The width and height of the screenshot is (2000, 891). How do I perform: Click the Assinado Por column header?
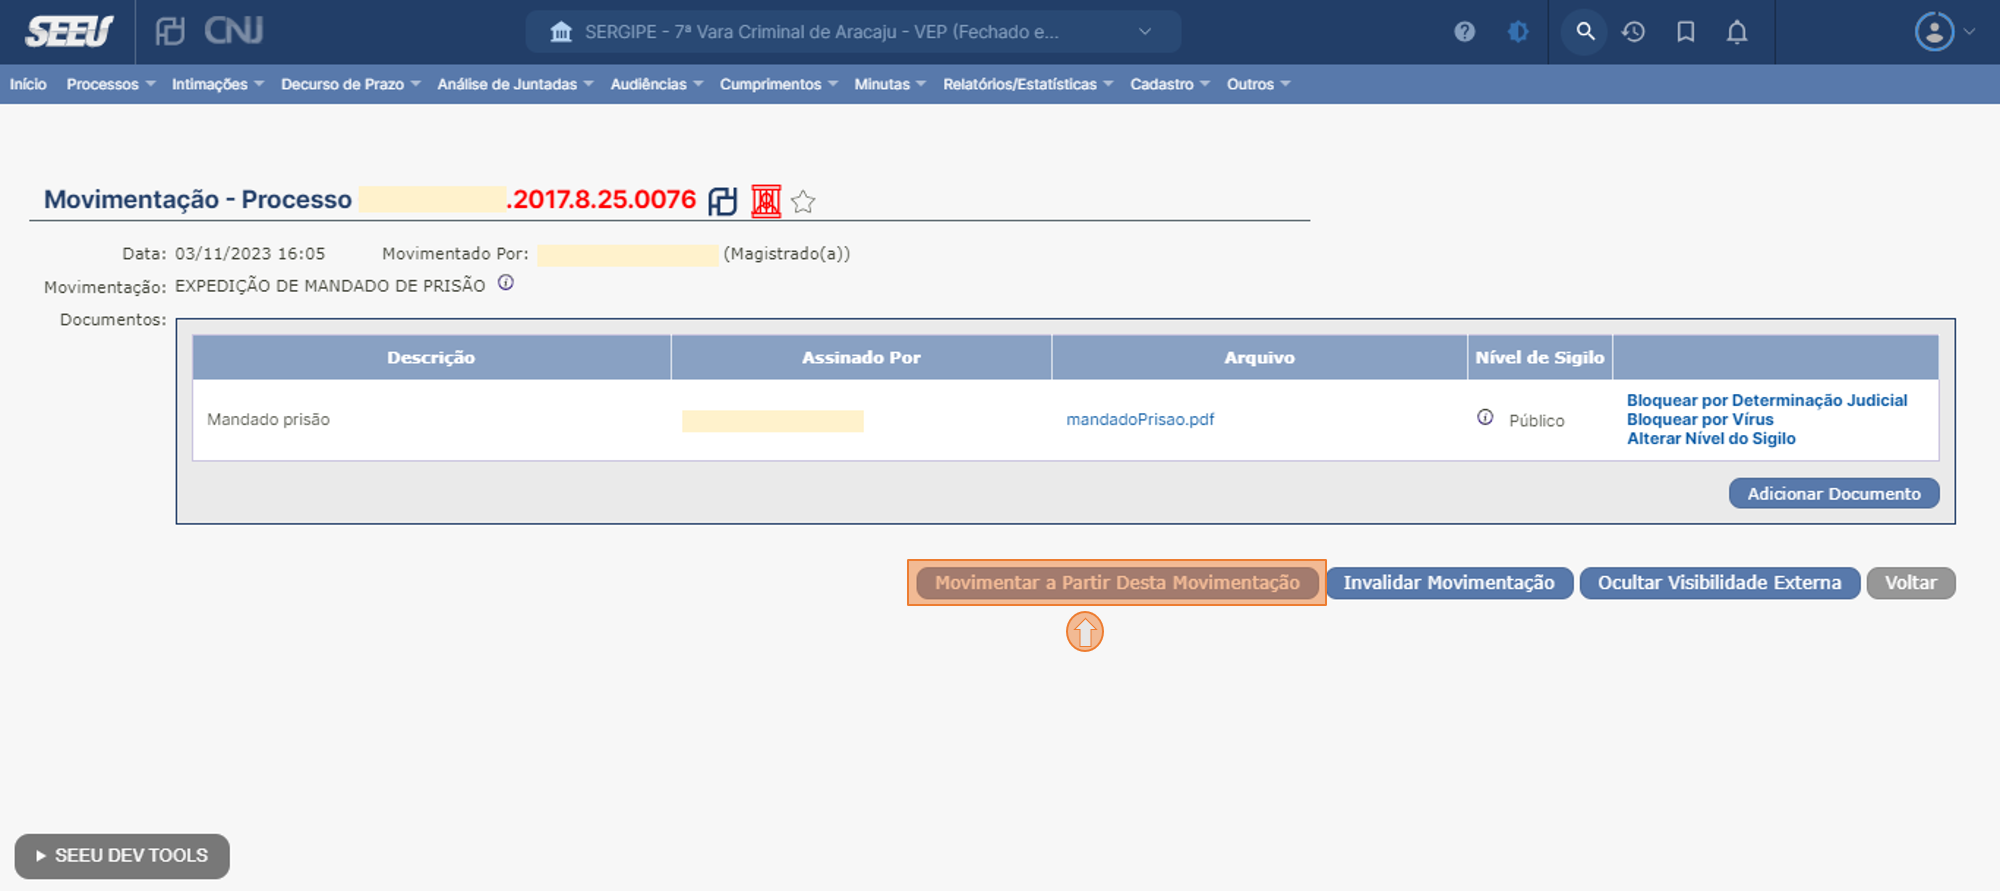861,357
